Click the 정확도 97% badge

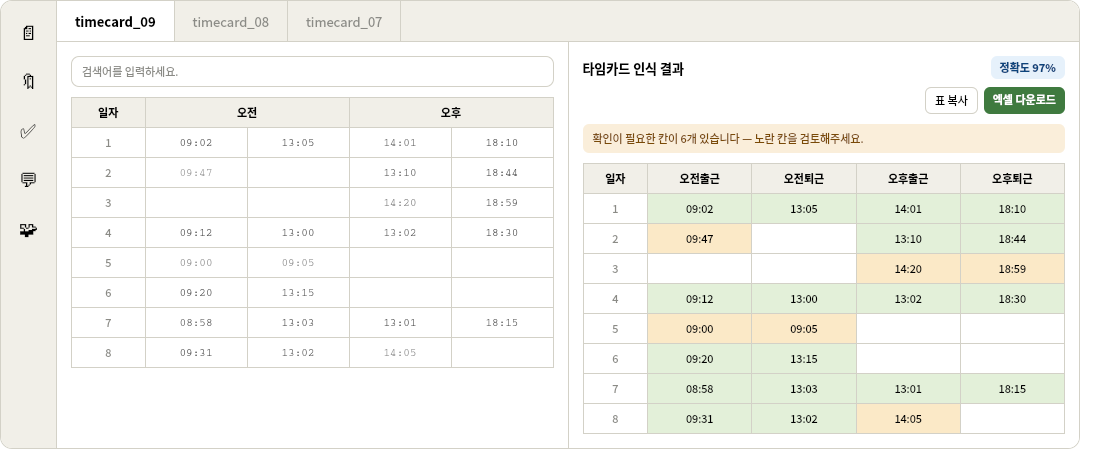pyautogui.click(x=1028, y=68)
